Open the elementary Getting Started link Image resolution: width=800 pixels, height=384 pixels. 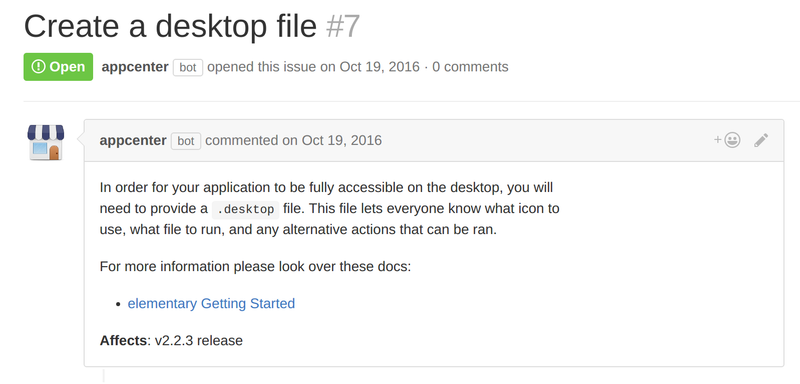211,303
